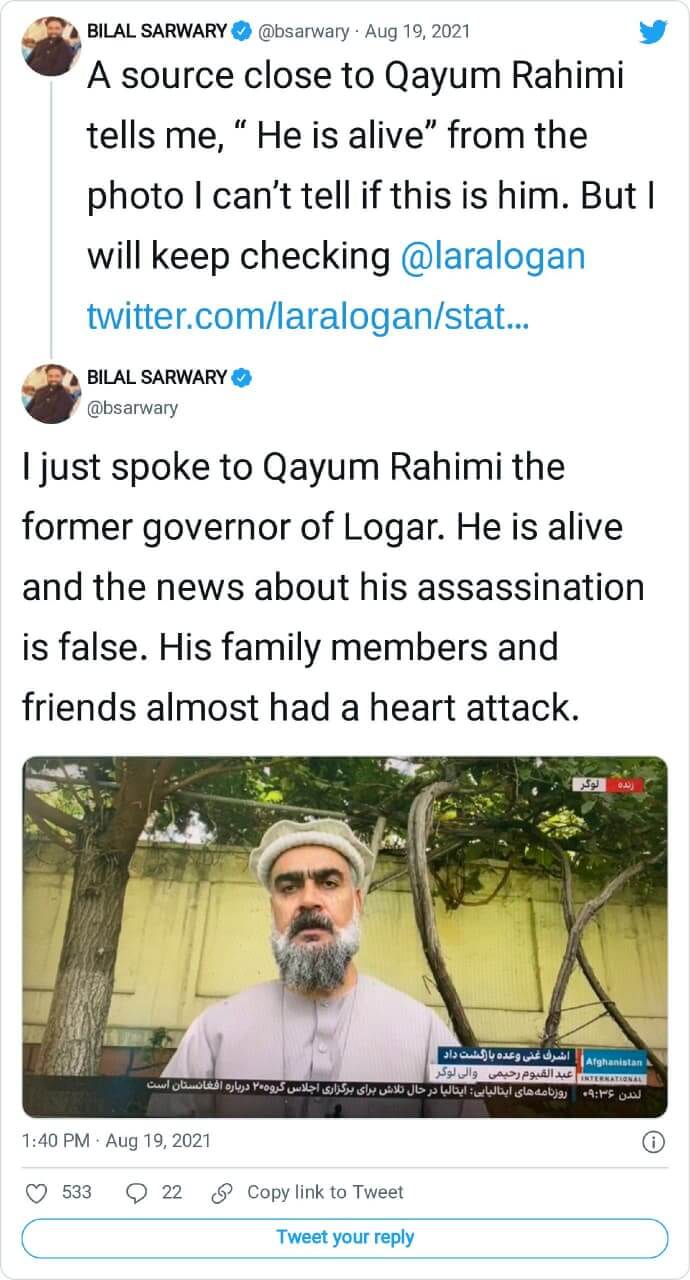Viewport: 690px width, 1280px height.
Task: Click the verified badge in quoted tweet header
Action: click(x=241, y=31)
